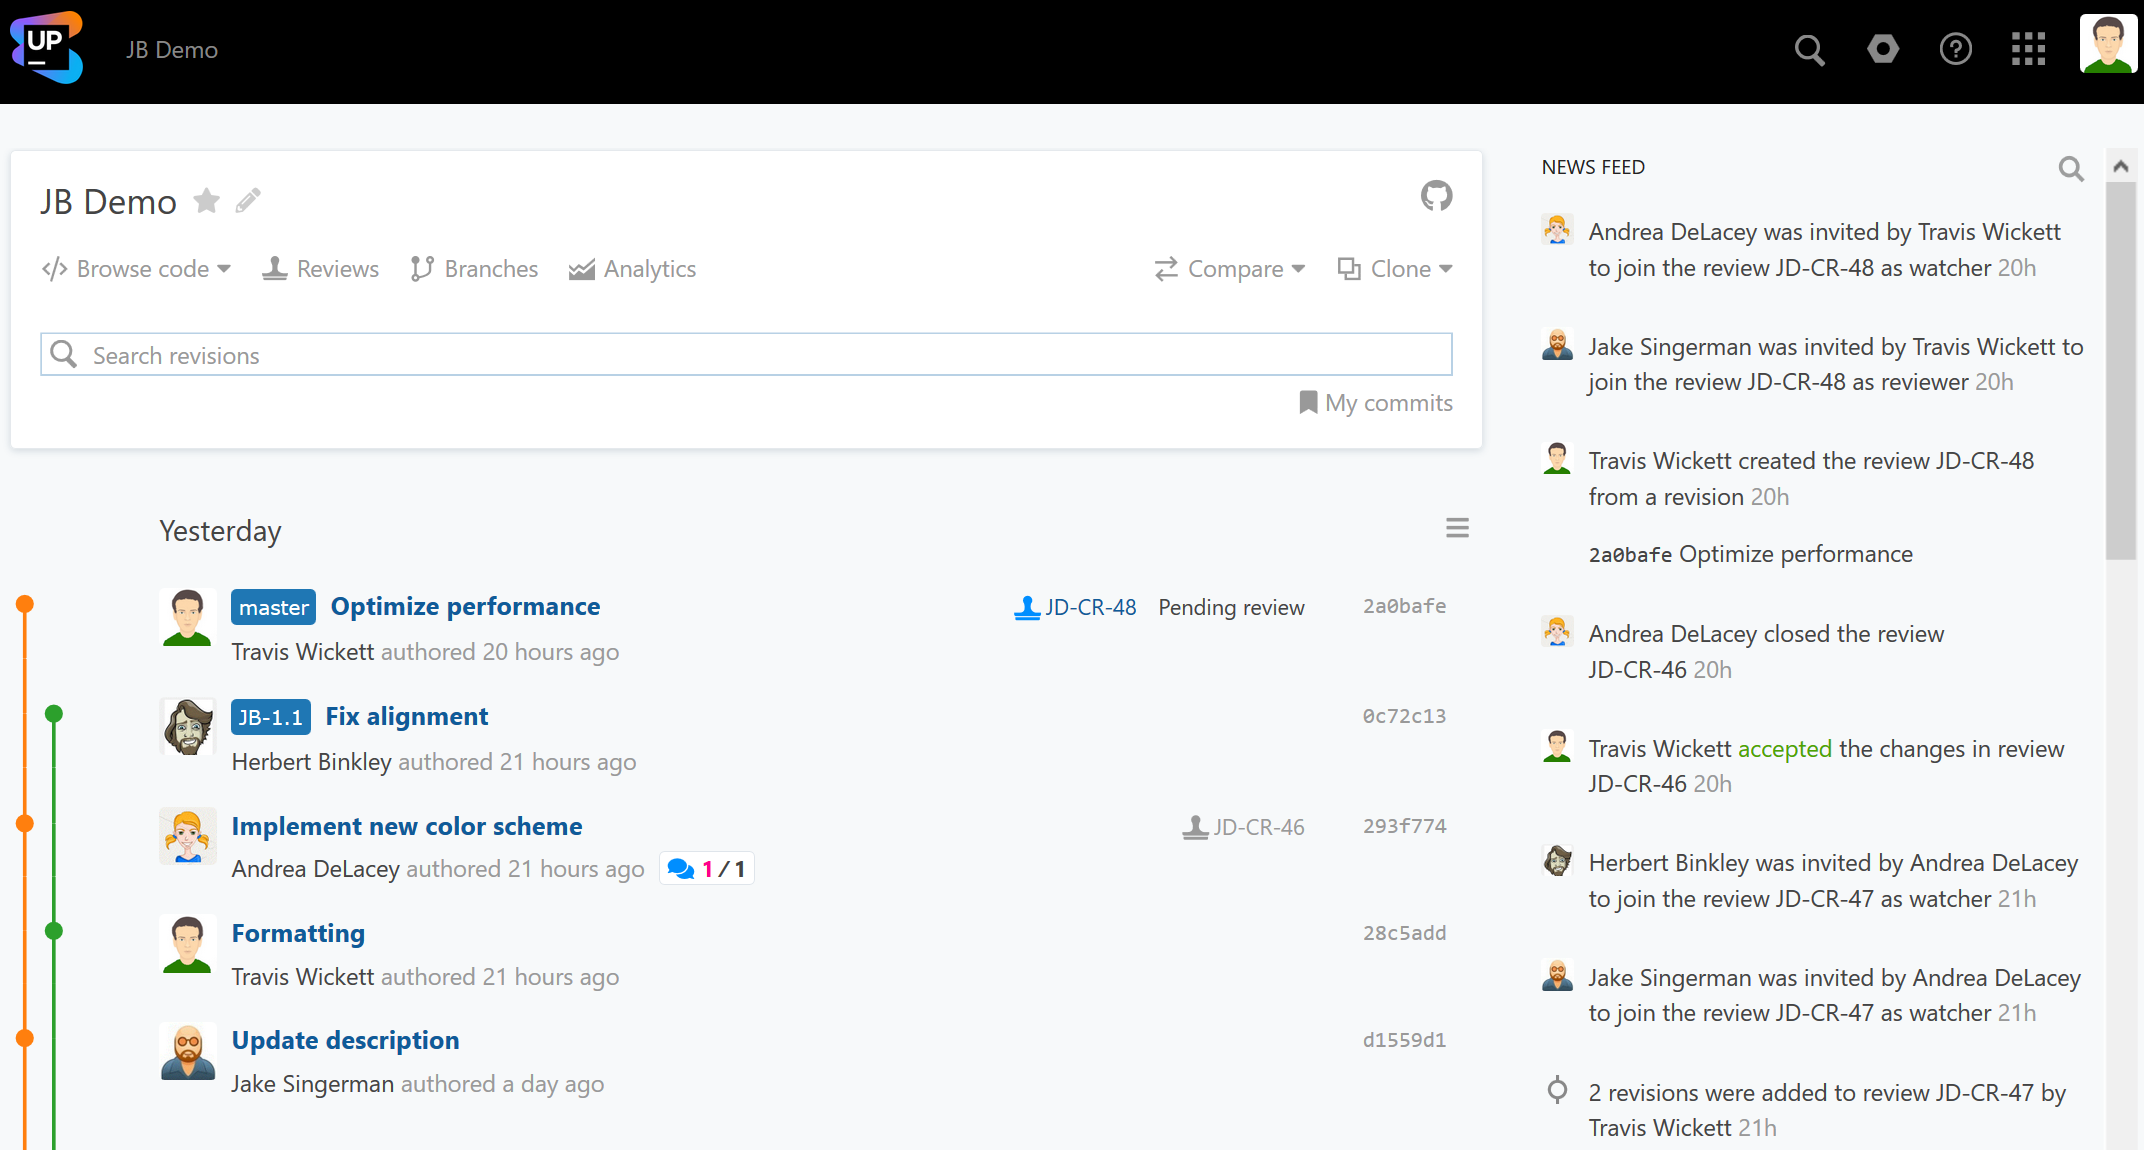Open the help question mark icon

1955,49
